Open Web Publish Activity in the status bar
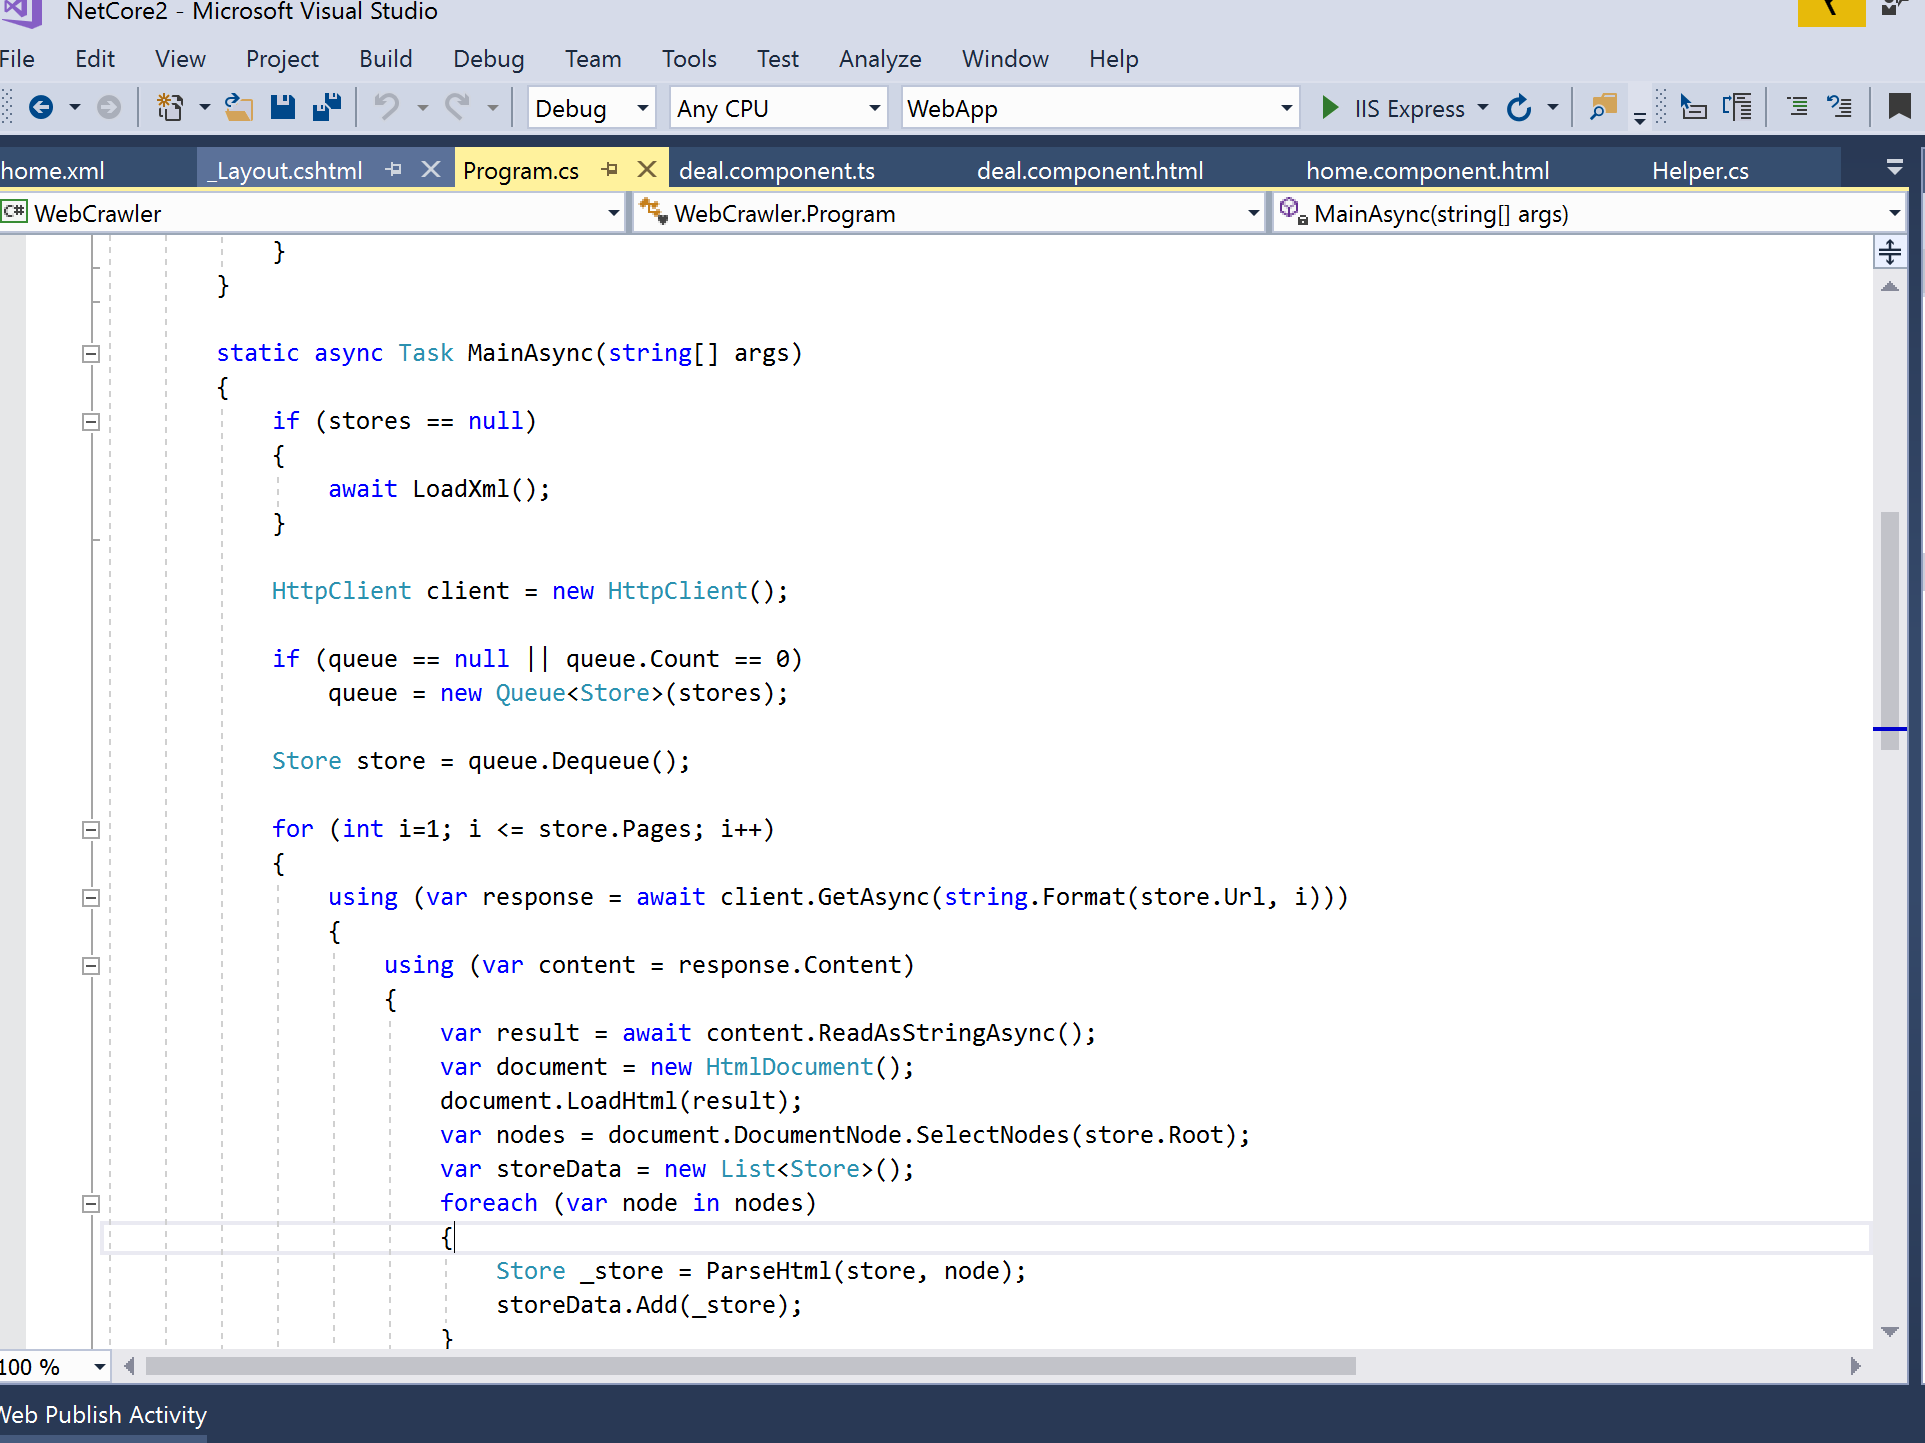Image resolution: width=1925 pixels, height=1443 pixels. (x=103, y=1414)
